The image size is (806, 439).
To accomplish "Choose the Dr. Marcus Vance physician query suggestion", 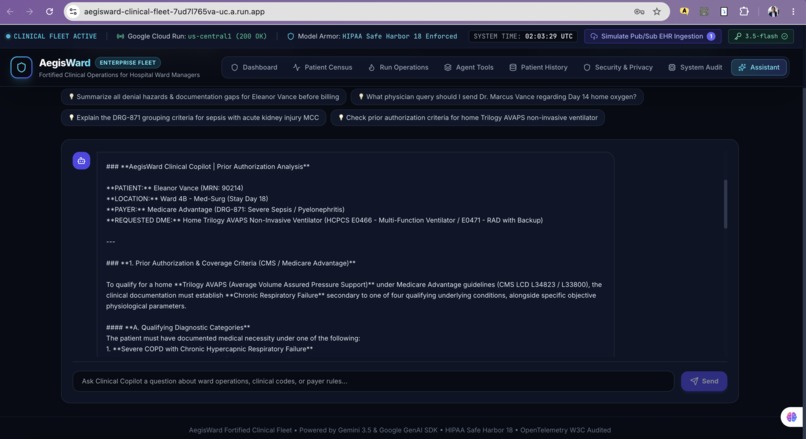I will [497, 97].
